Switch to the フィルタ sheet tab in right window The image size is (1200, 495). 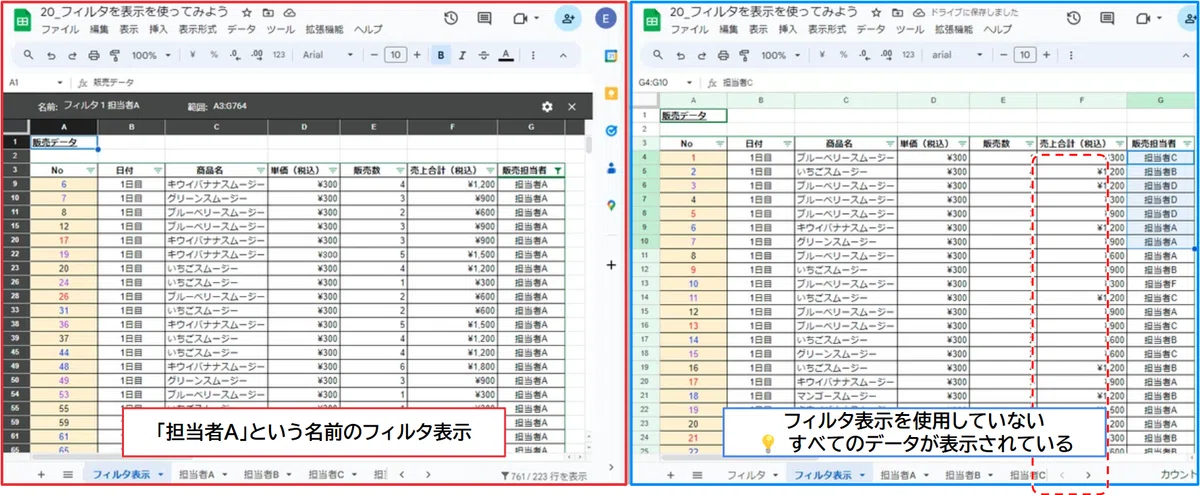click(x=746, y=474)
